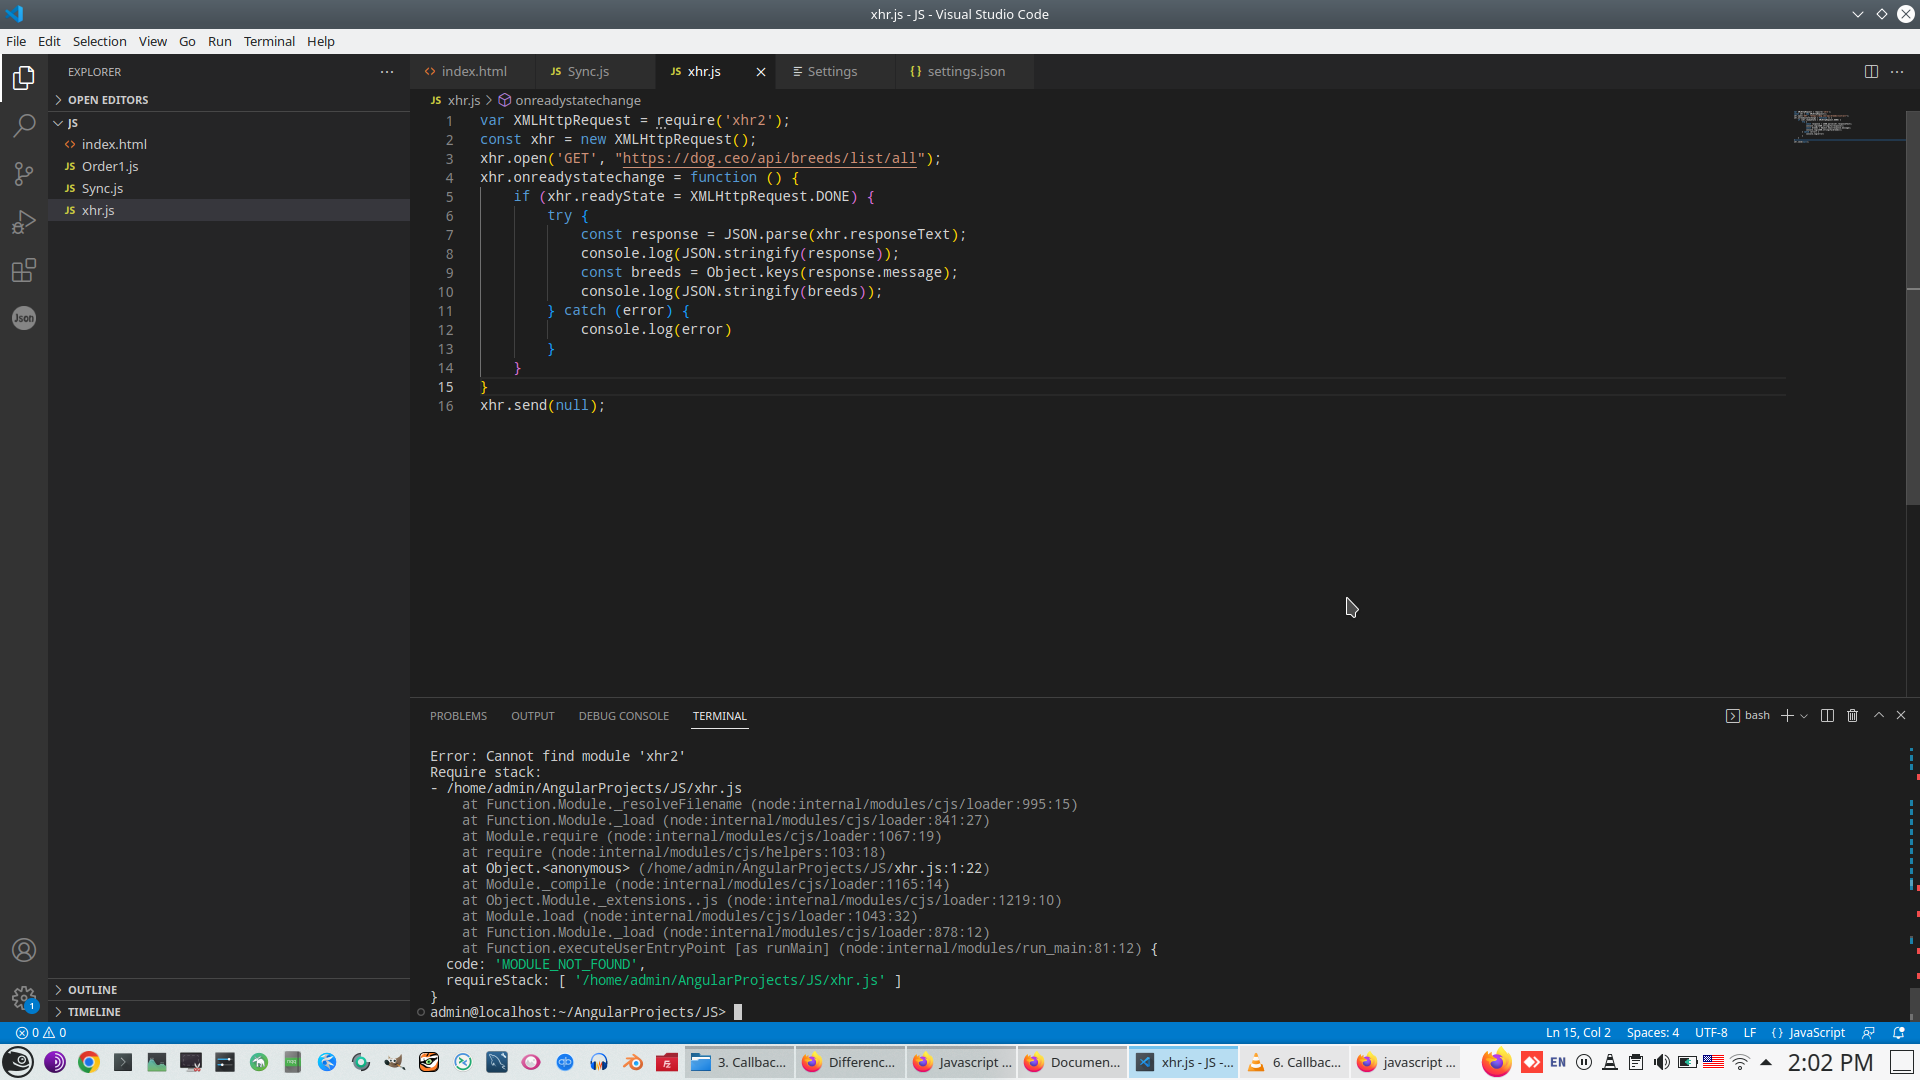Screen dimensions: 1920x1080
Task: Open Run and Debug view
Action: click(24, 222)
